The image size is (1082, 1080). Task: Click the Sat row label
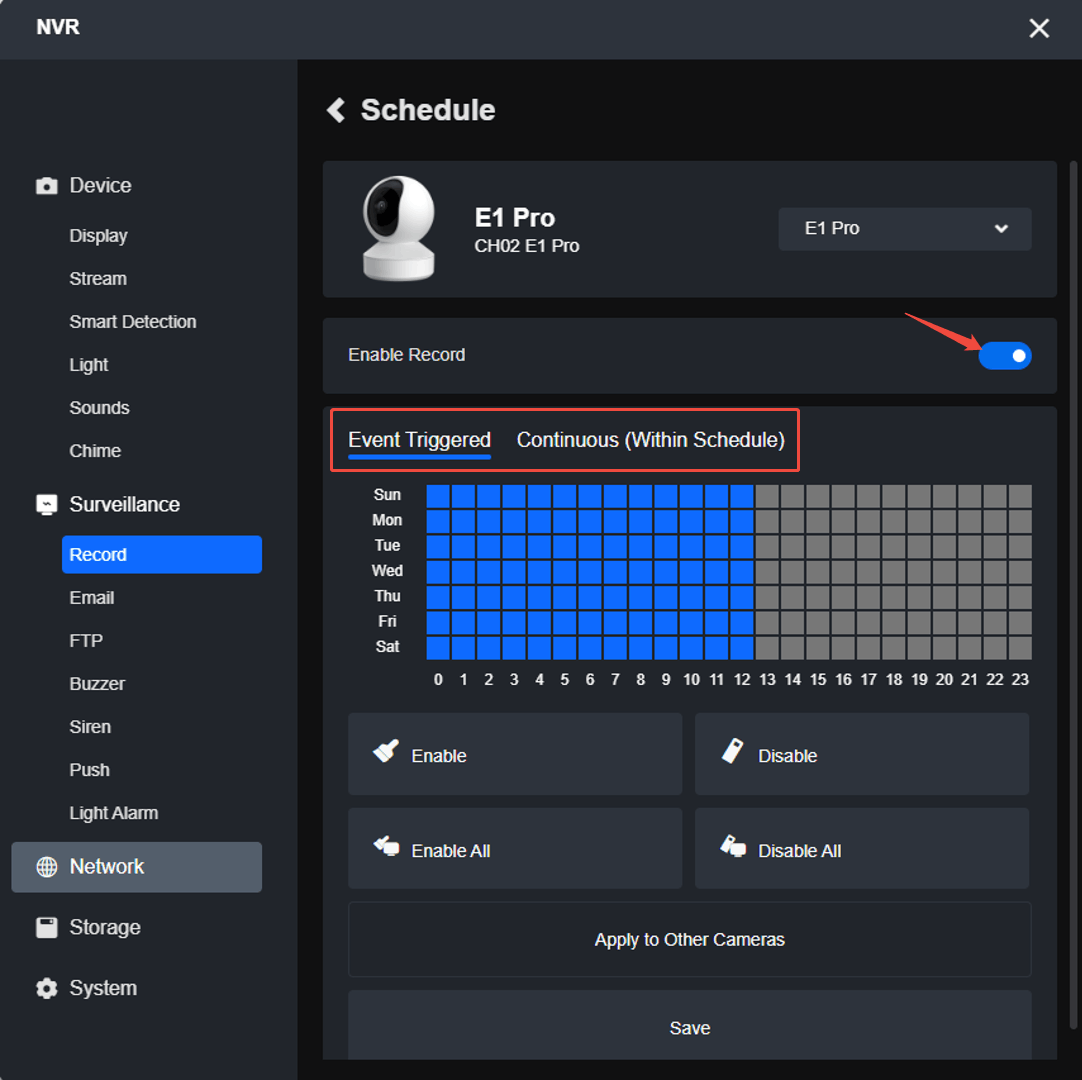[387, 647]
